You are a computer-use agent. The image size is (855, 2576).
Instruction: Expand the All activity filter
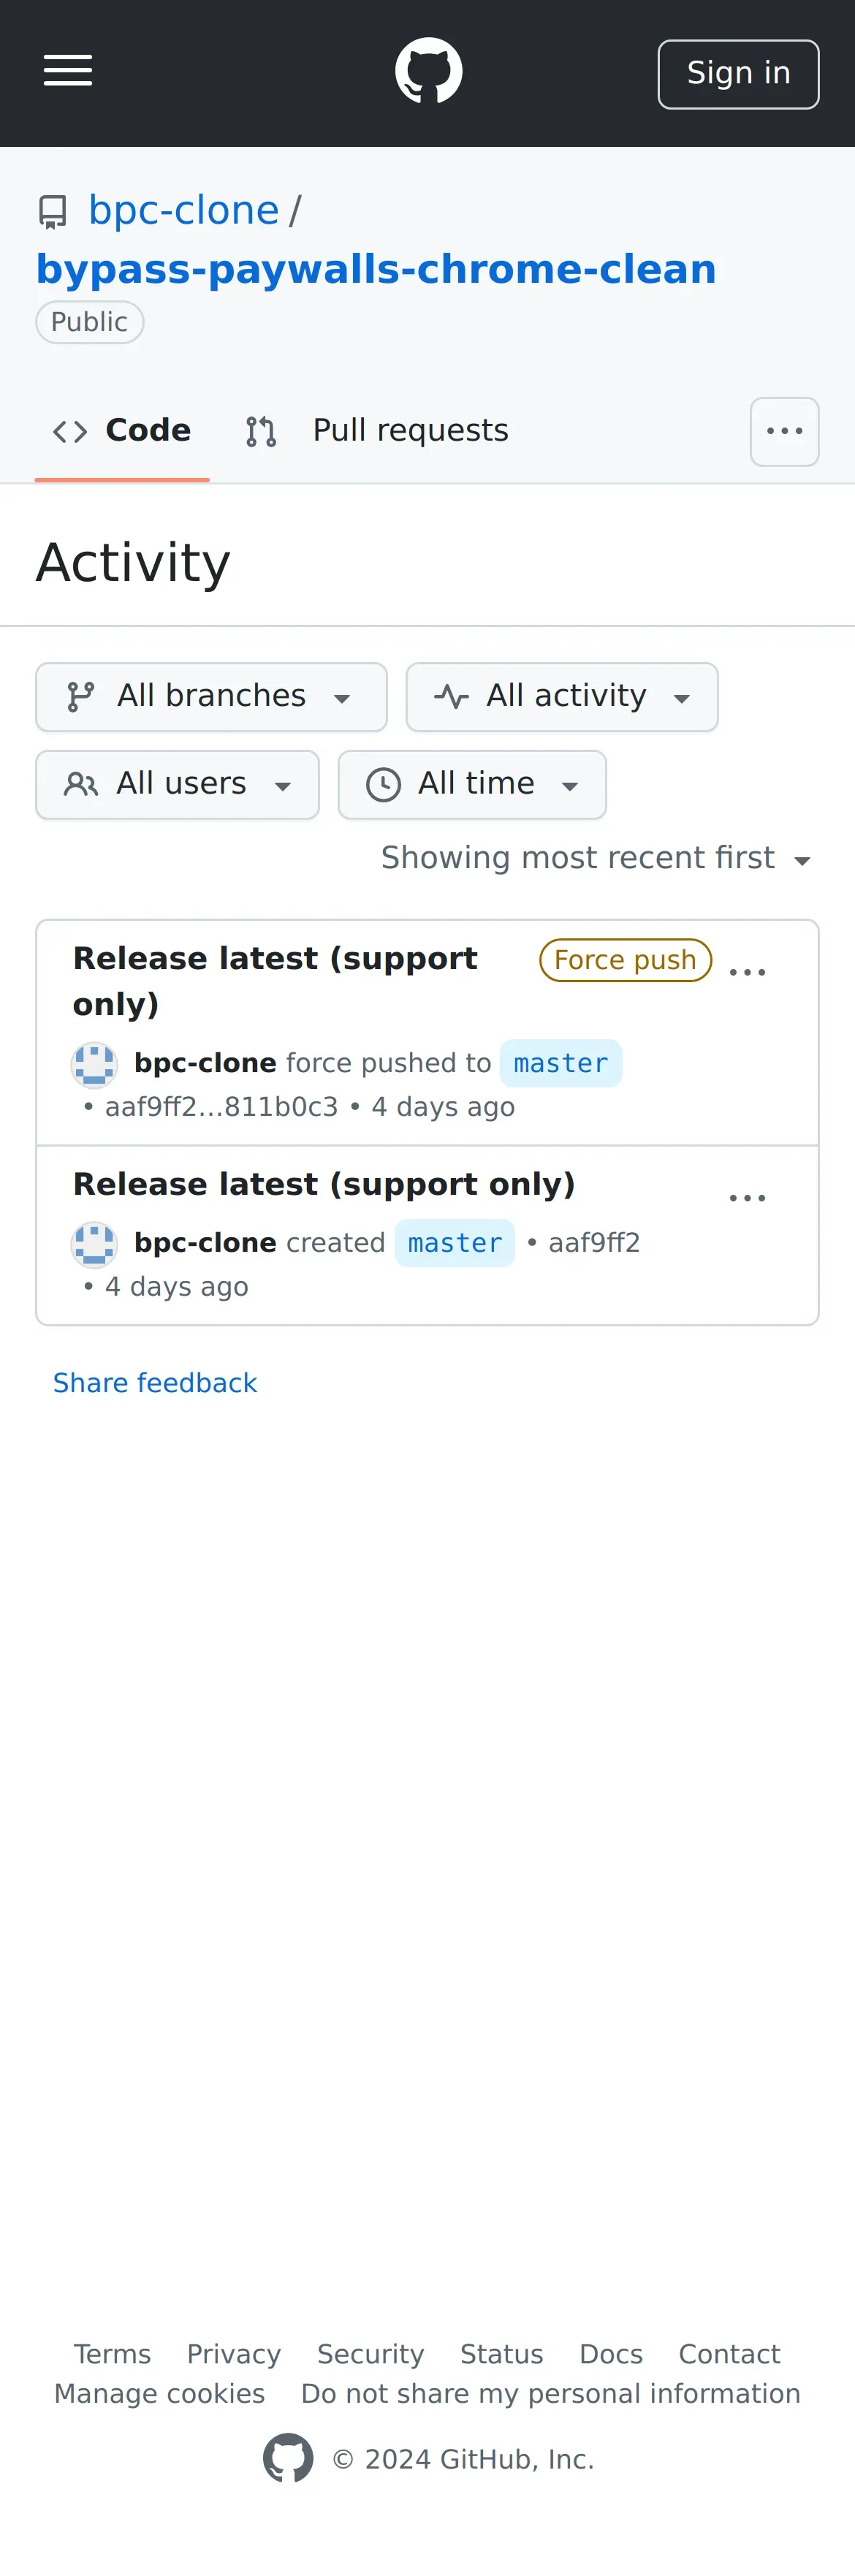561,696
